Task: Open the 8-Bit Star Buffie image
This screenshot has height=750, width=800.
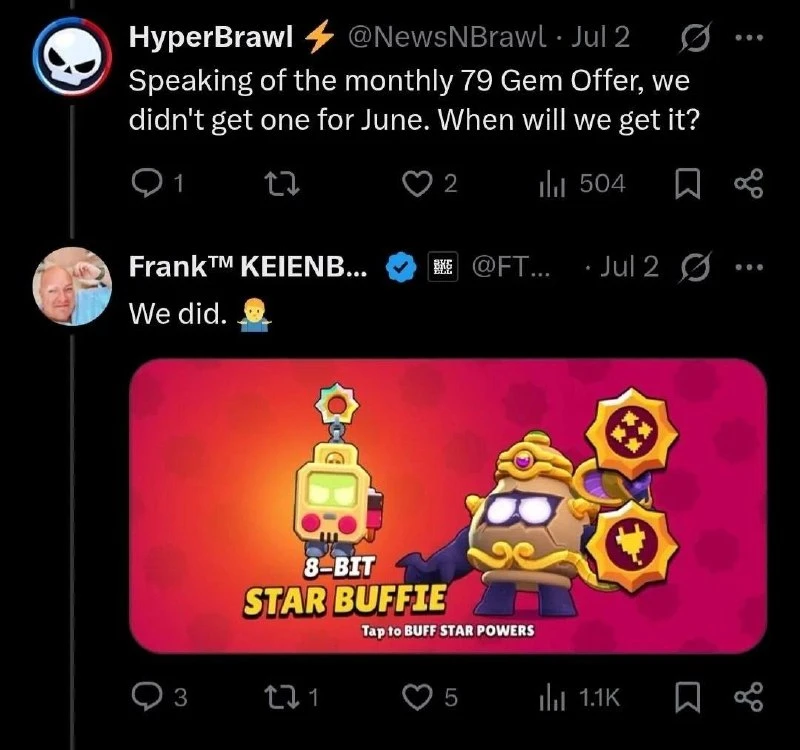Action: (x=448, y=506)
